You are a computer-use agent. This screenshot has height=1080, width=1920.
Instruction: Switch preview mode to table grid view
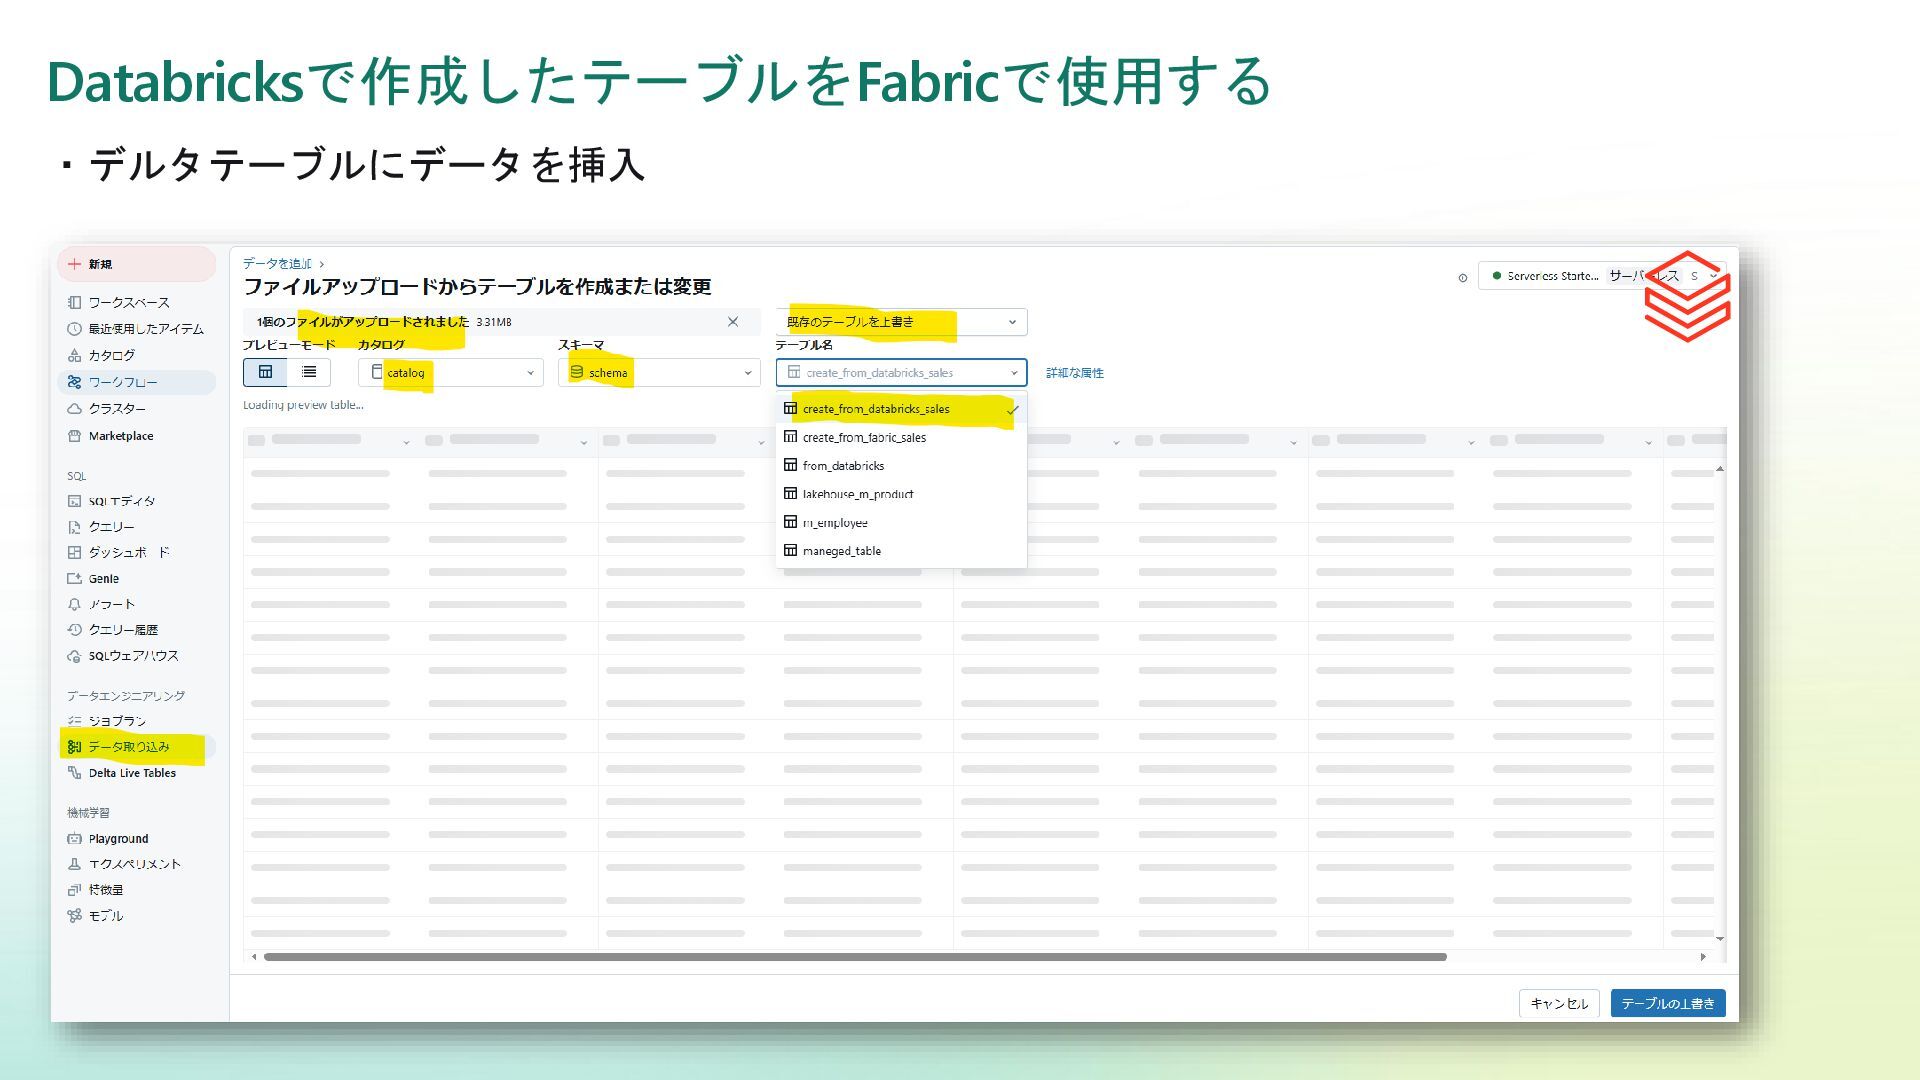click(x=265, y=372)
